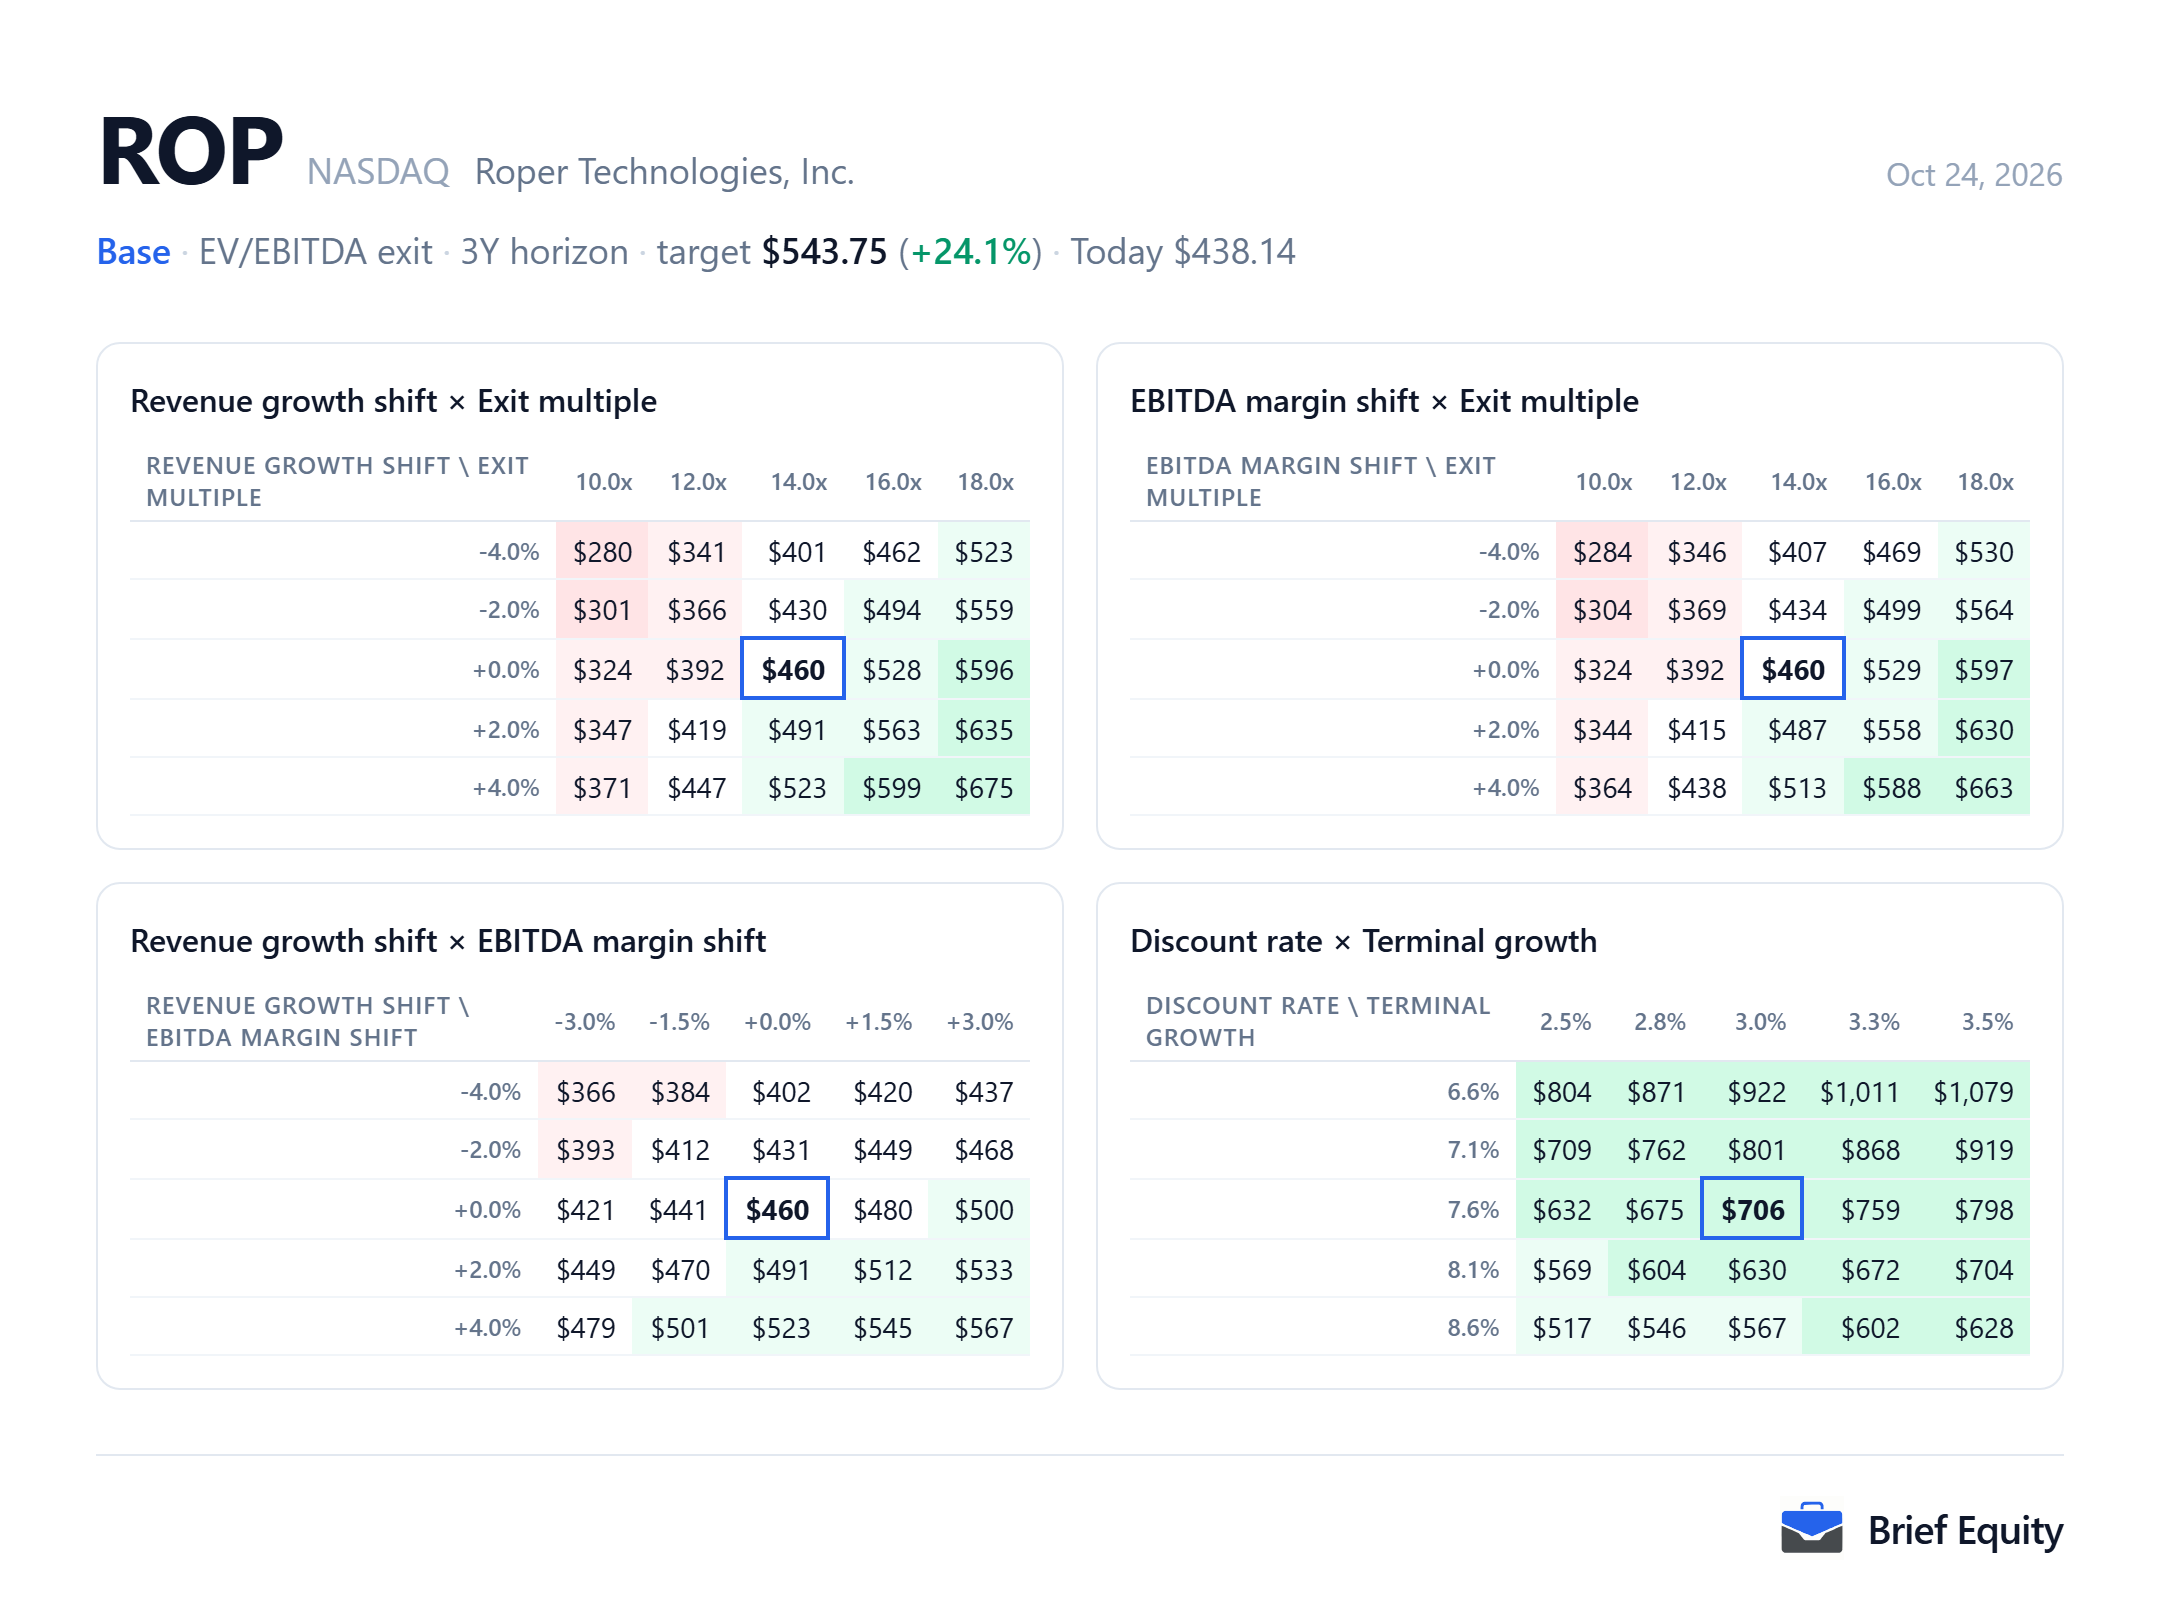Screen dimensions: 2160x1608
Task: Click the $284 cell in EBITDA margin table
Action: coord(1602,552)
